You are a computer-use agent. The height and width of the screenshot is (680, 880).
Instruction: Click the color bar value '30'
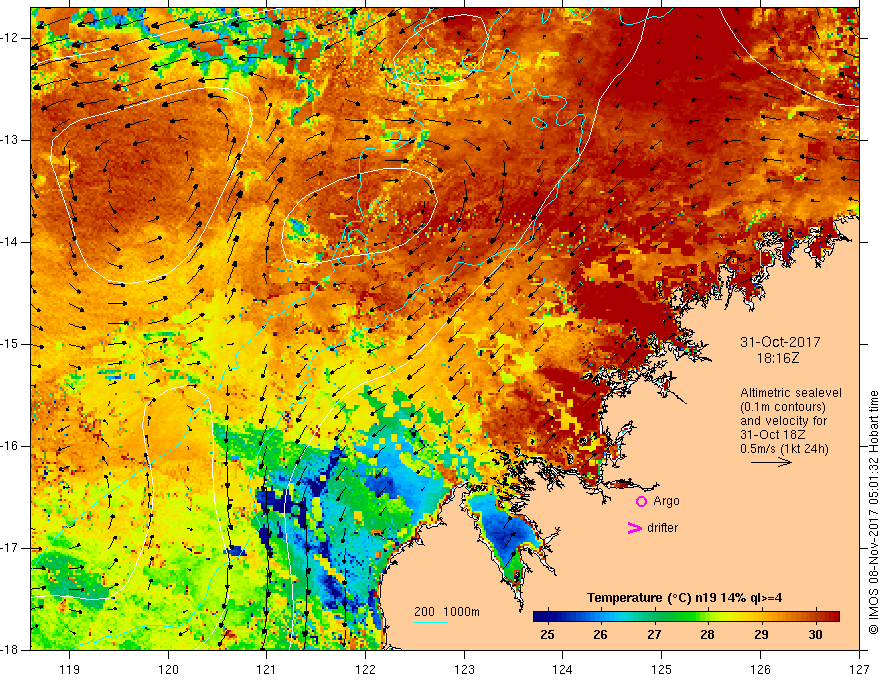(x=815, y=635)
